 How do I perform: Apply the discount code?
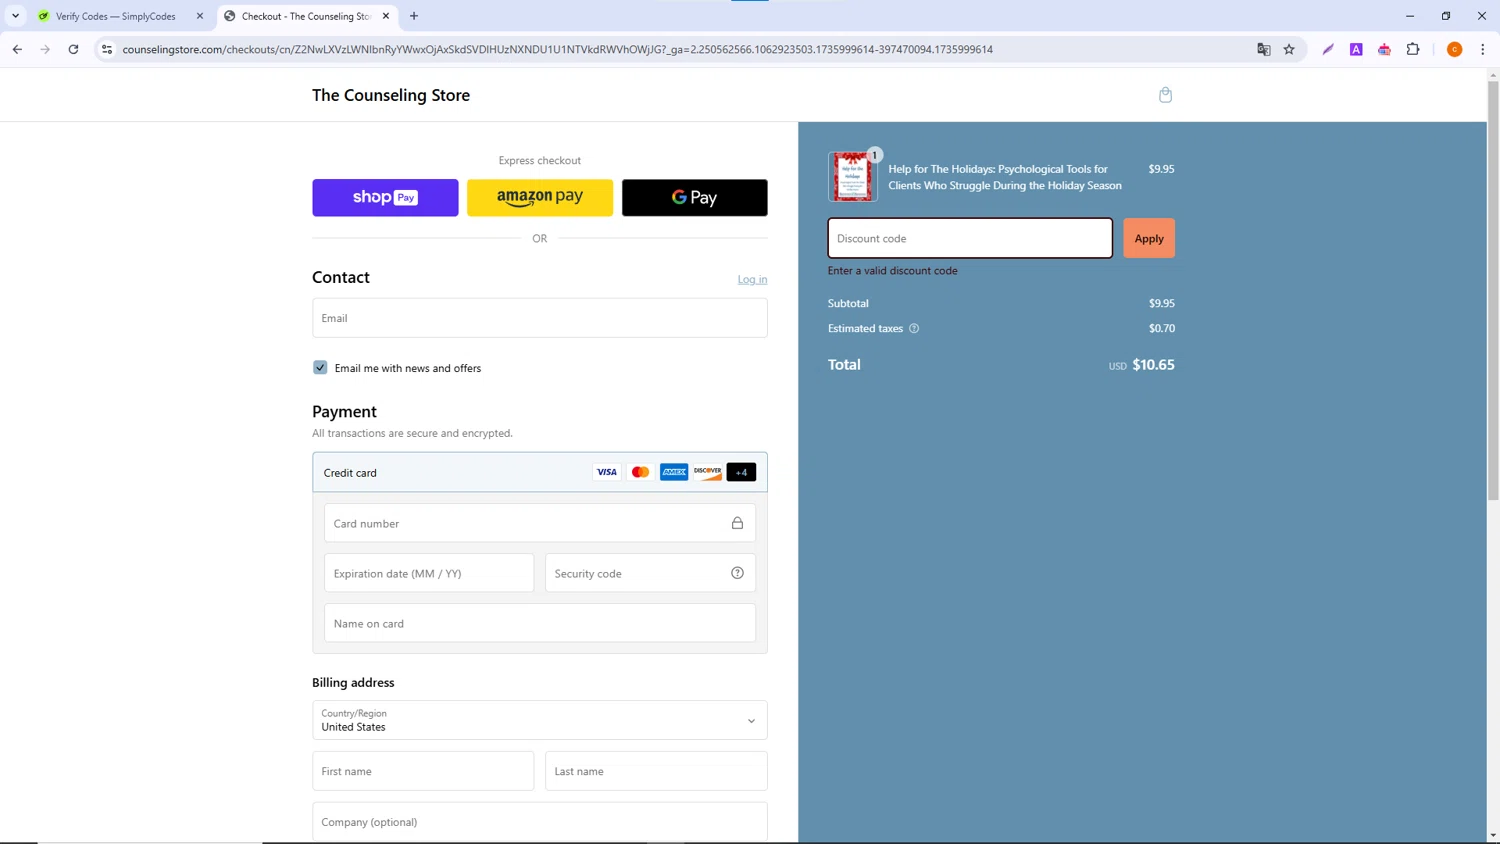click(x=1149, y=238)
